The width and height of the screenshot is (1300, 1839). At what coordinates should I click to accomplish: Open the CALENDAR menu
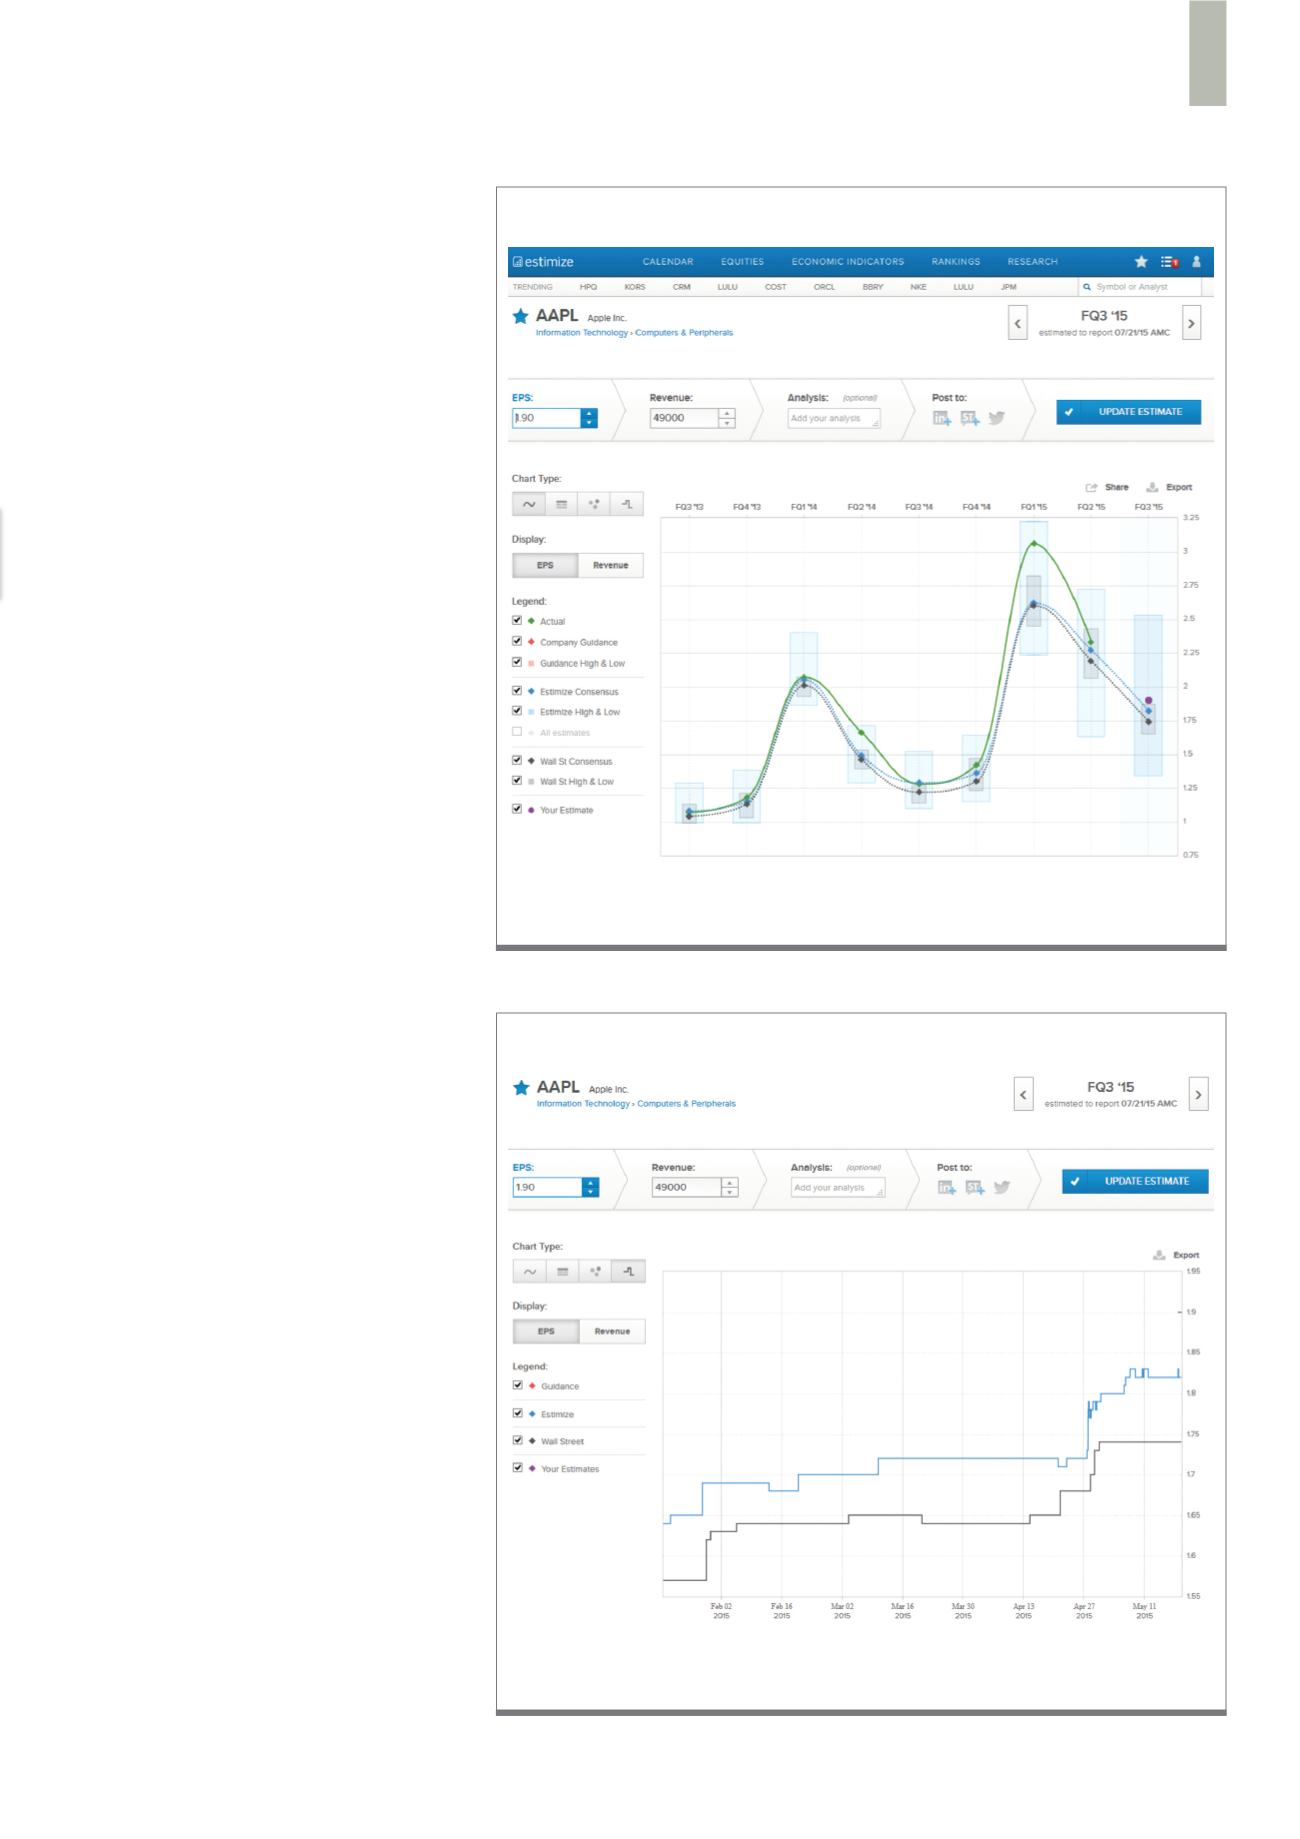pos(668,262)
